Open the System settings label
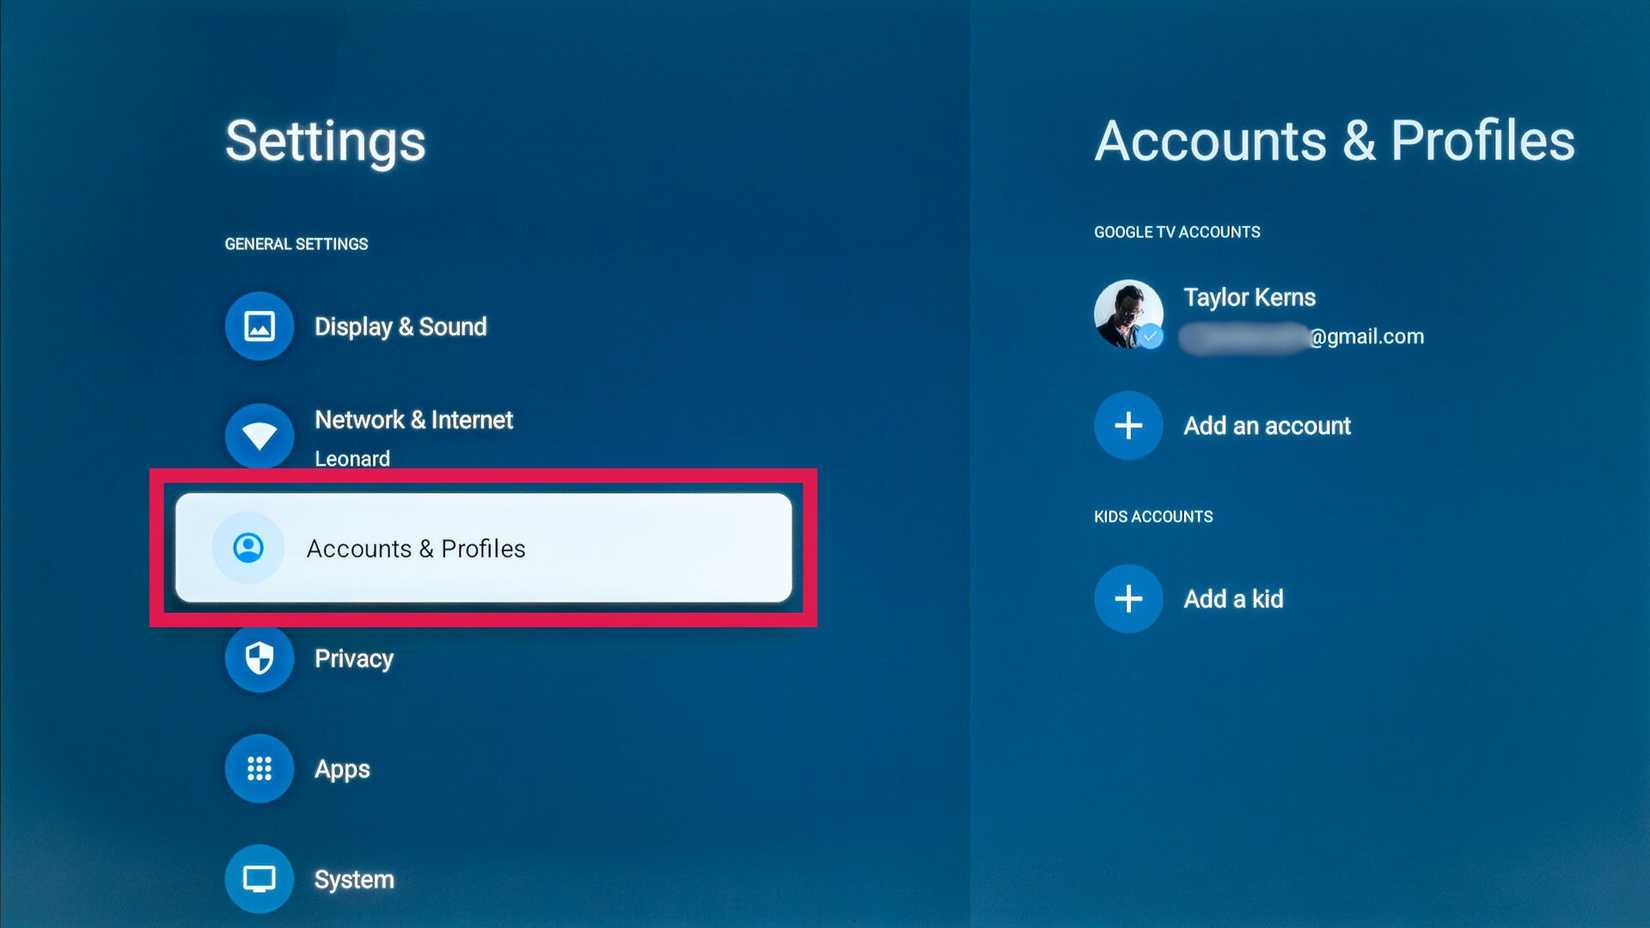Image resolution: width=1650 pixels, height=928 pixels. (354, 880)
